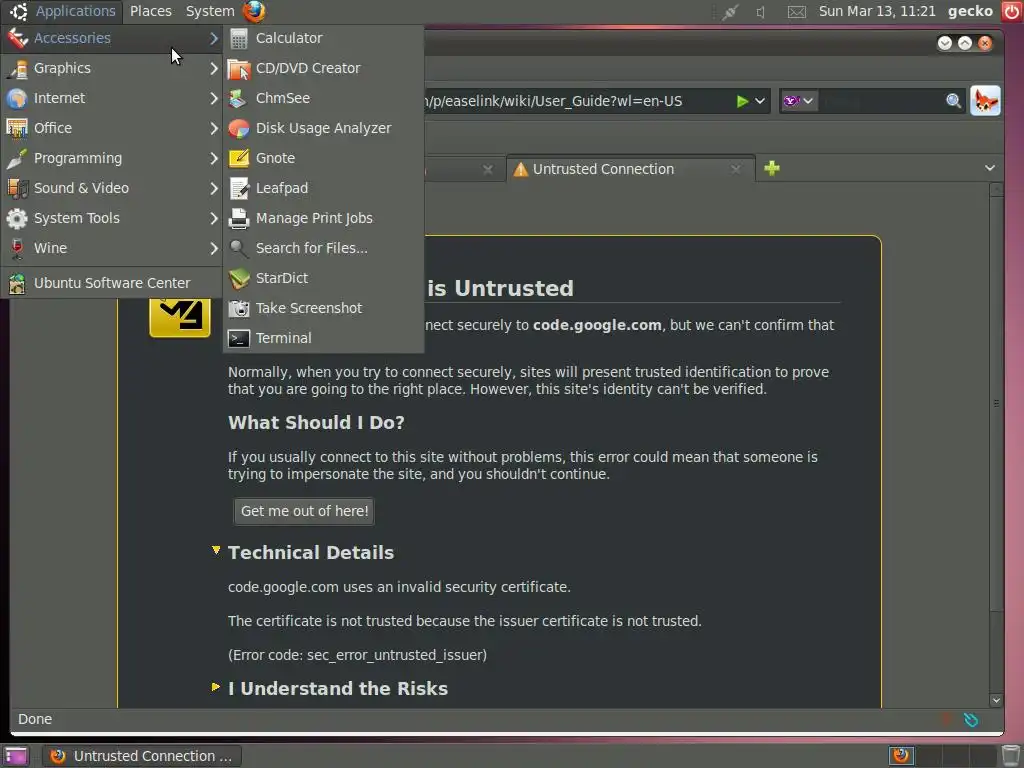Select the Untrusted Connection tab
This screenshot has height=768, width=1024.
pyautogui.click(x=631, y=169)
